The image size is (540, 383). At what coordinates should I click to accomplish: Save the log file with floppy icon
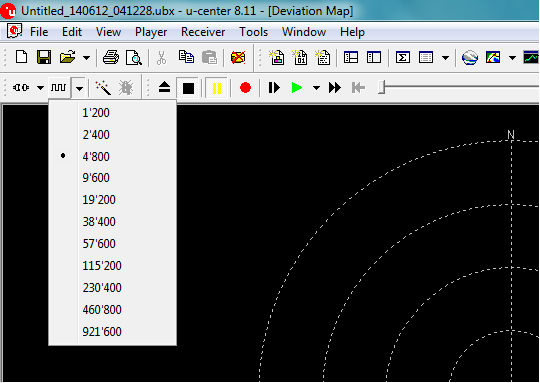click(x=44, y=57)
